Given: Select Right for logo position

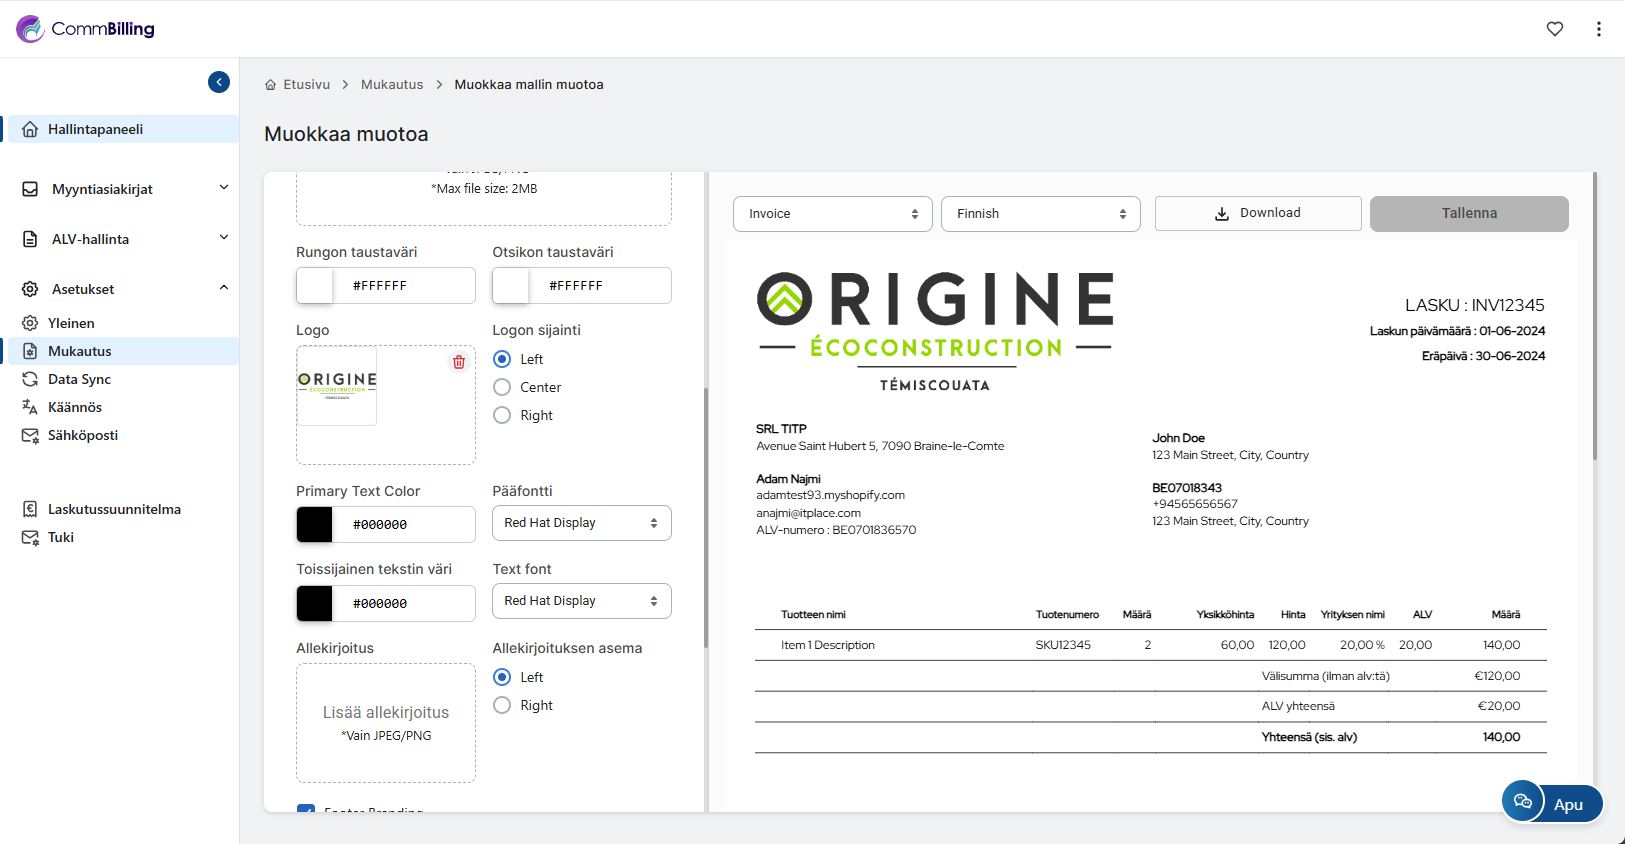Looking at the screenshot, I should (x=503, y=415).
